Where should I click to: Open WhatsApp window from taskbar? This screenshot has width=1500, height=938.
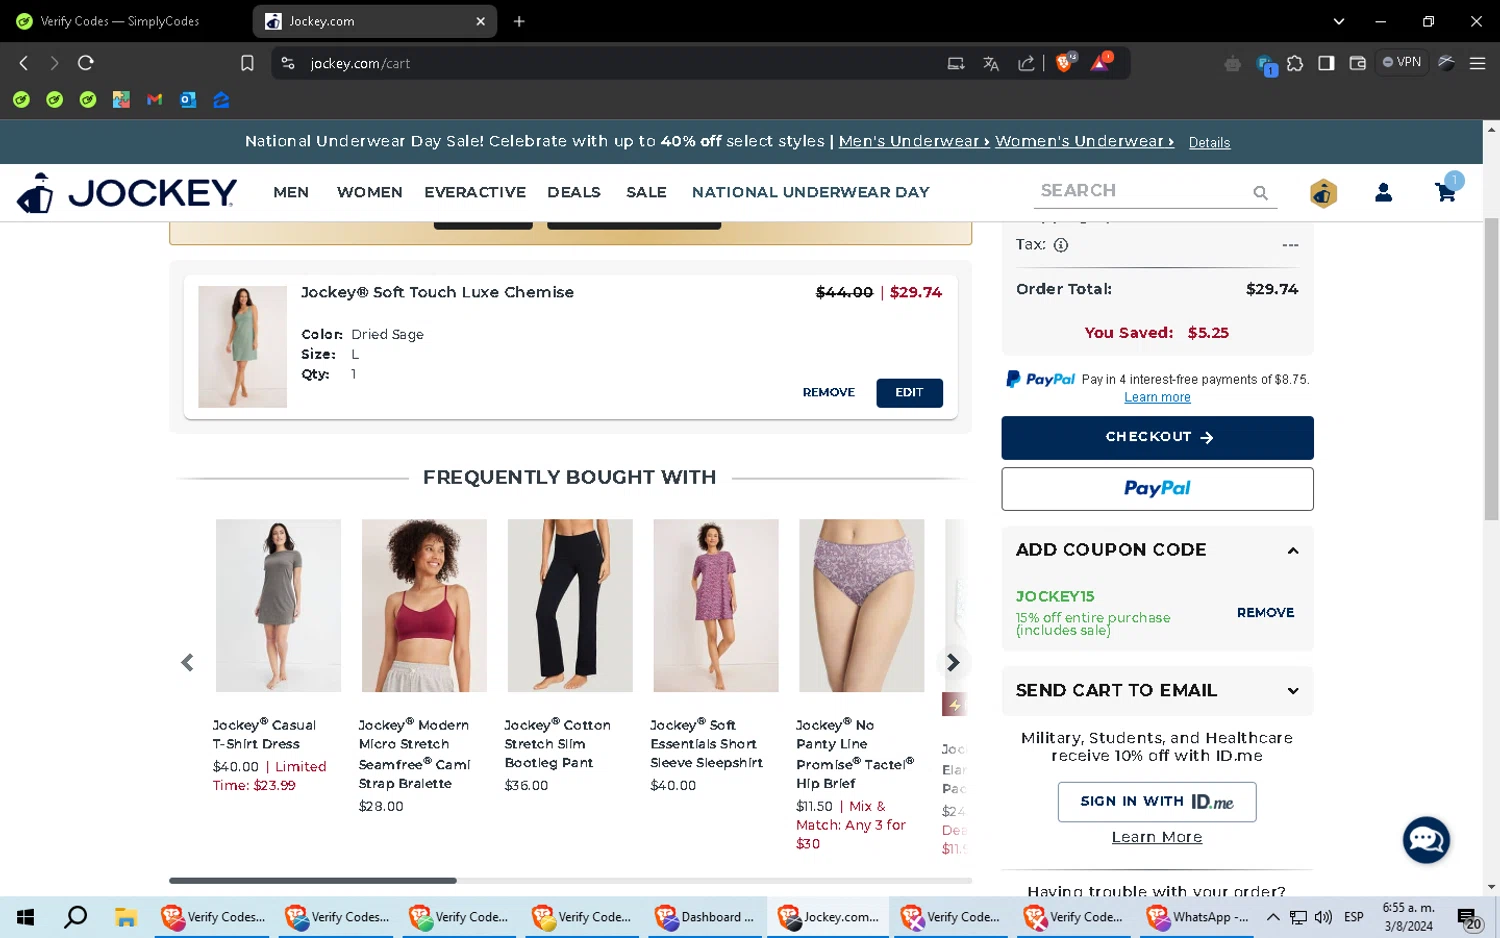point(1198,917)
